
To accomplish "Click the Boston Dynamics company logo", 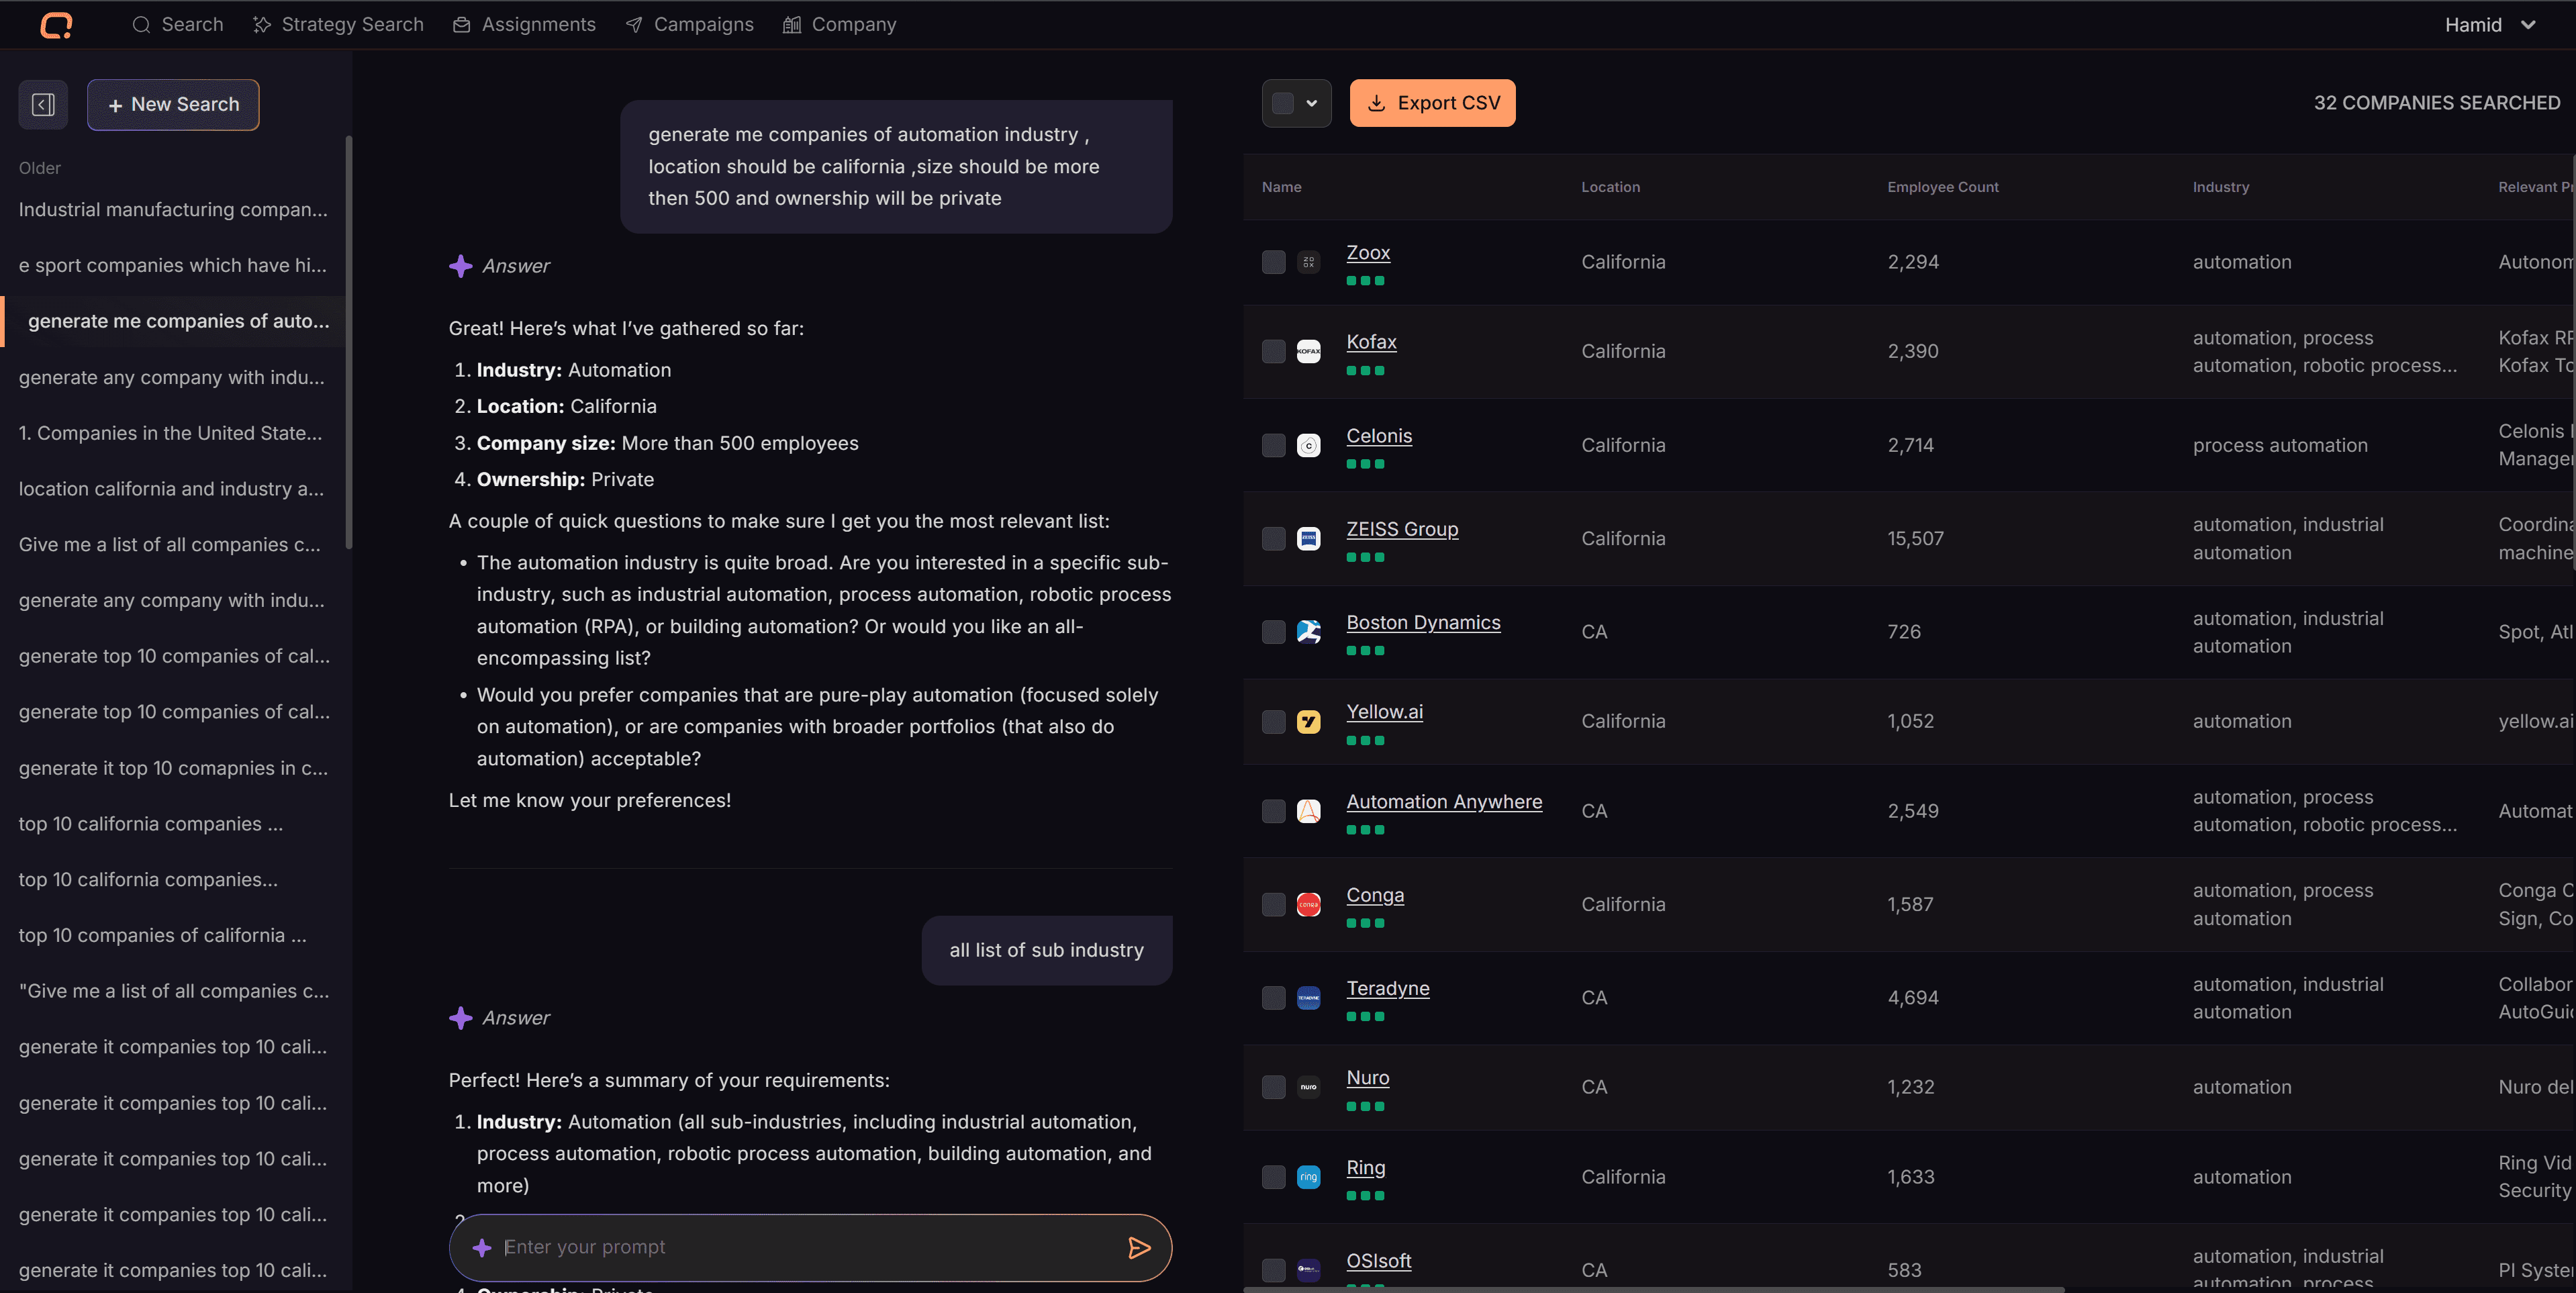I will pyautogui.click(x=1309, y=631).
